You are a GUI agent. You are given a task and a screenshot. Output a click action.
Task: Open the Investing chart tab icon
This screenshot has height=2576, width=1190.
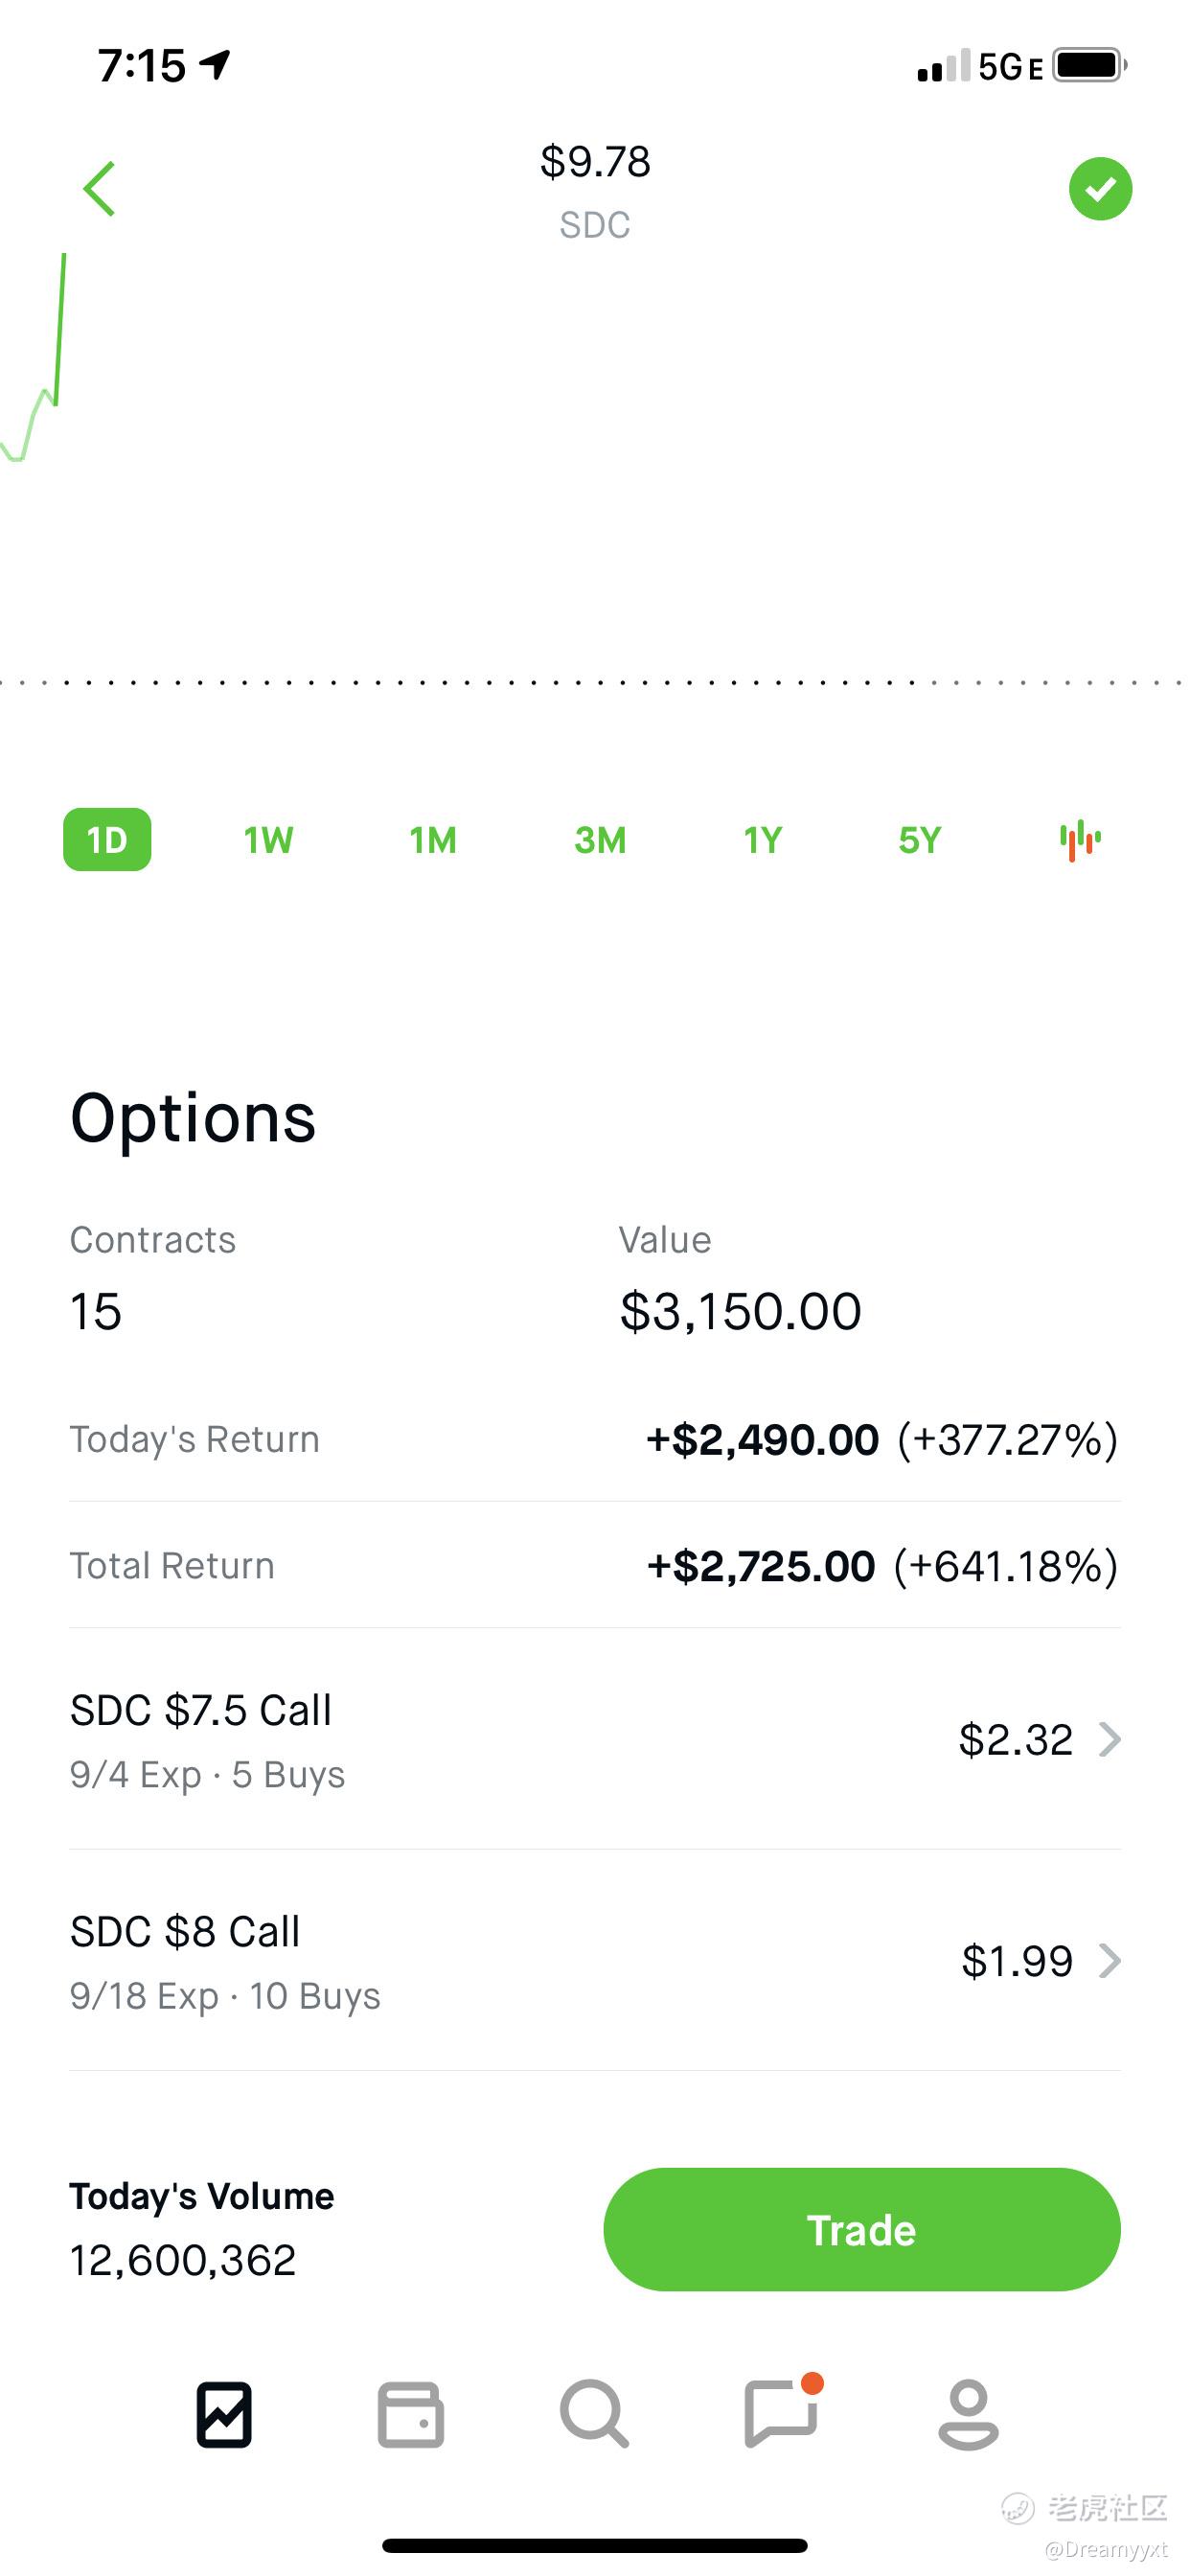[224, 2415]
